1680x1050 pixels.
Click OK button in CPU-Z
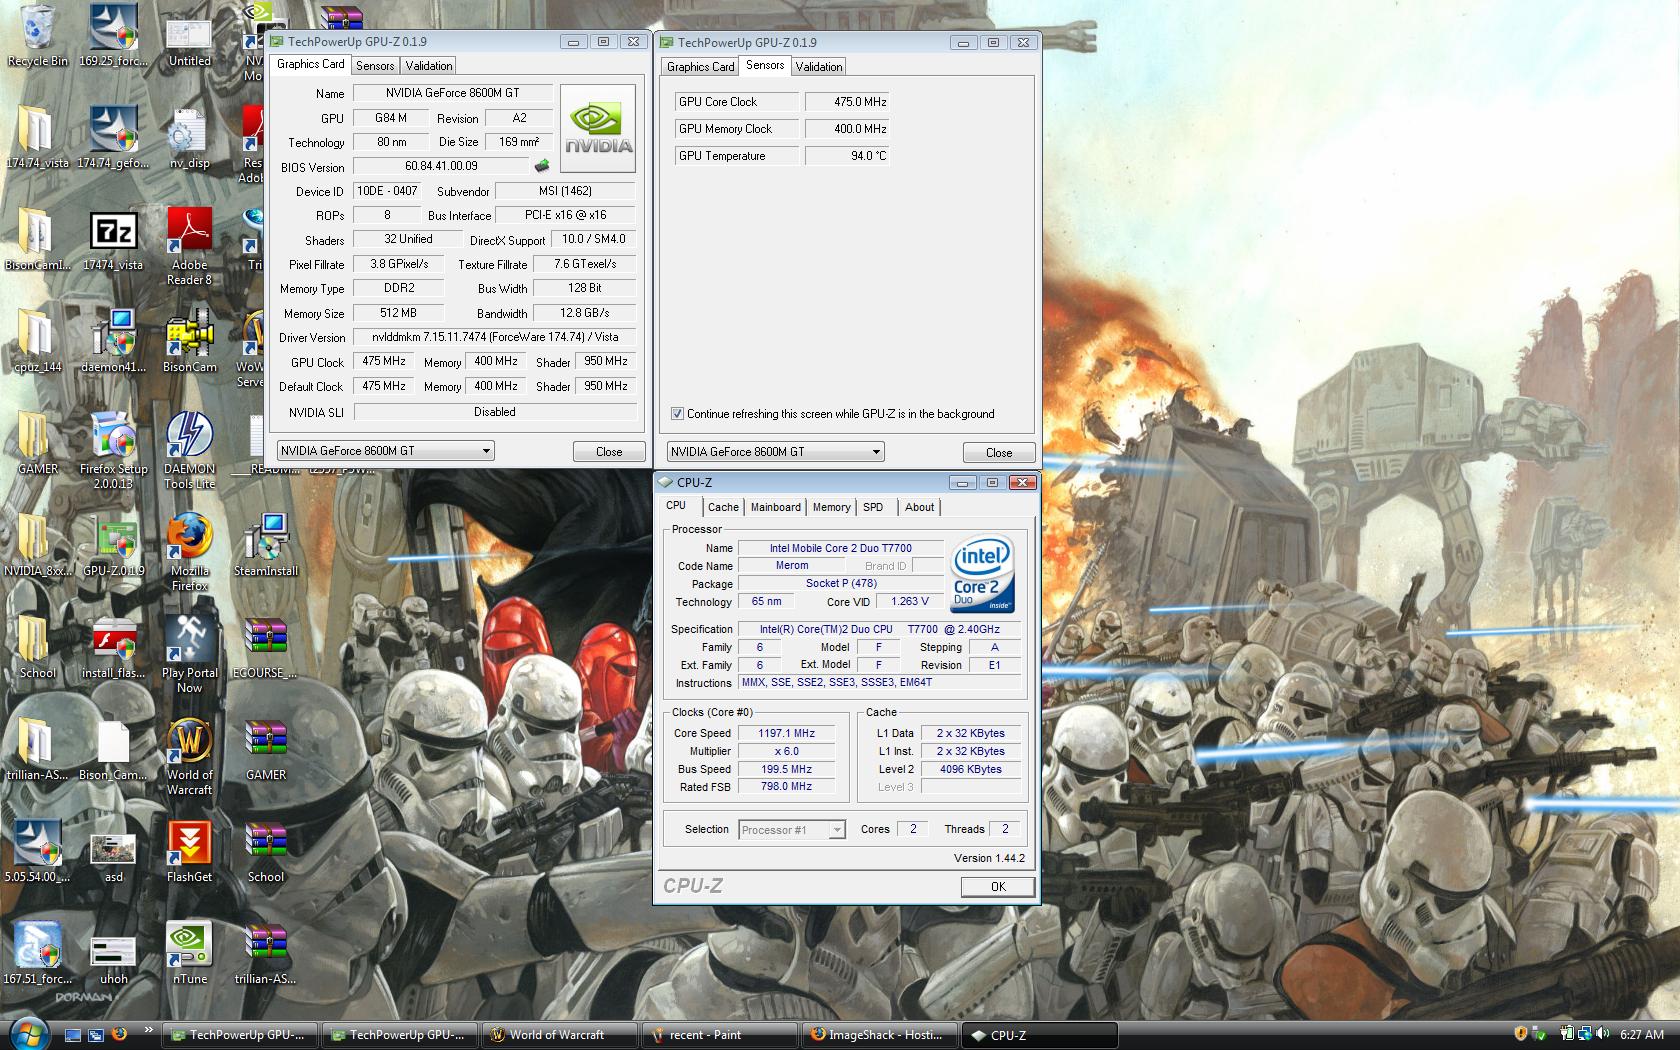coord(998,887)
